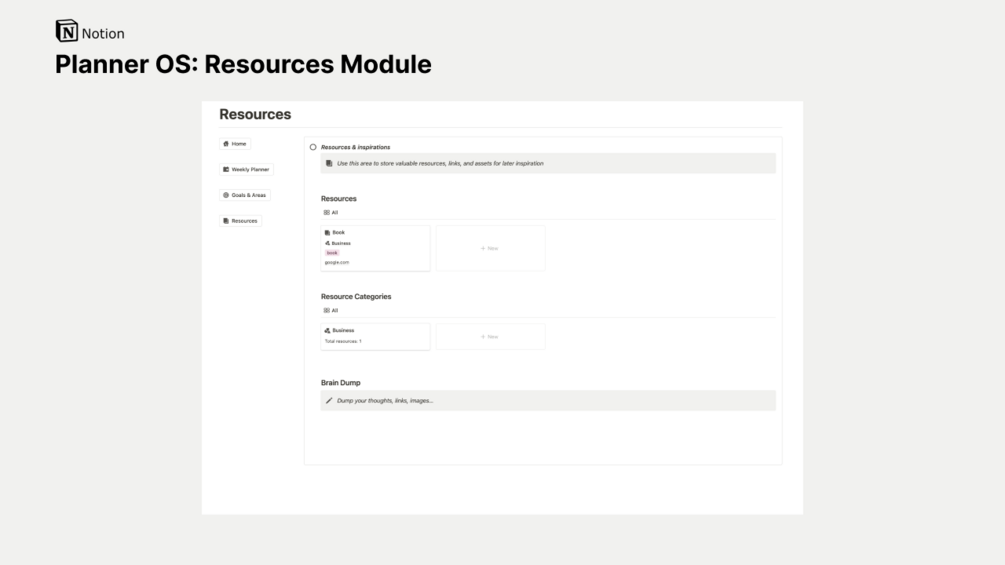Add a New card in the Resource Categories gallery
Screen dimensions: 1005x565
point(490,336)
